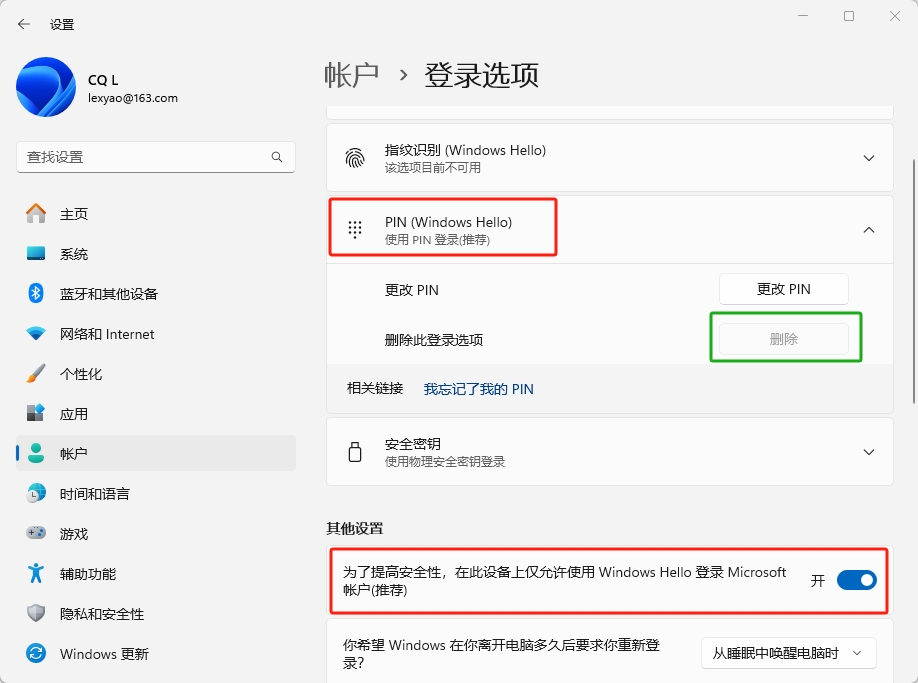Screen dimensions: 918x683
Task: Click the back arrow at top left
Action: coord(22,23)
